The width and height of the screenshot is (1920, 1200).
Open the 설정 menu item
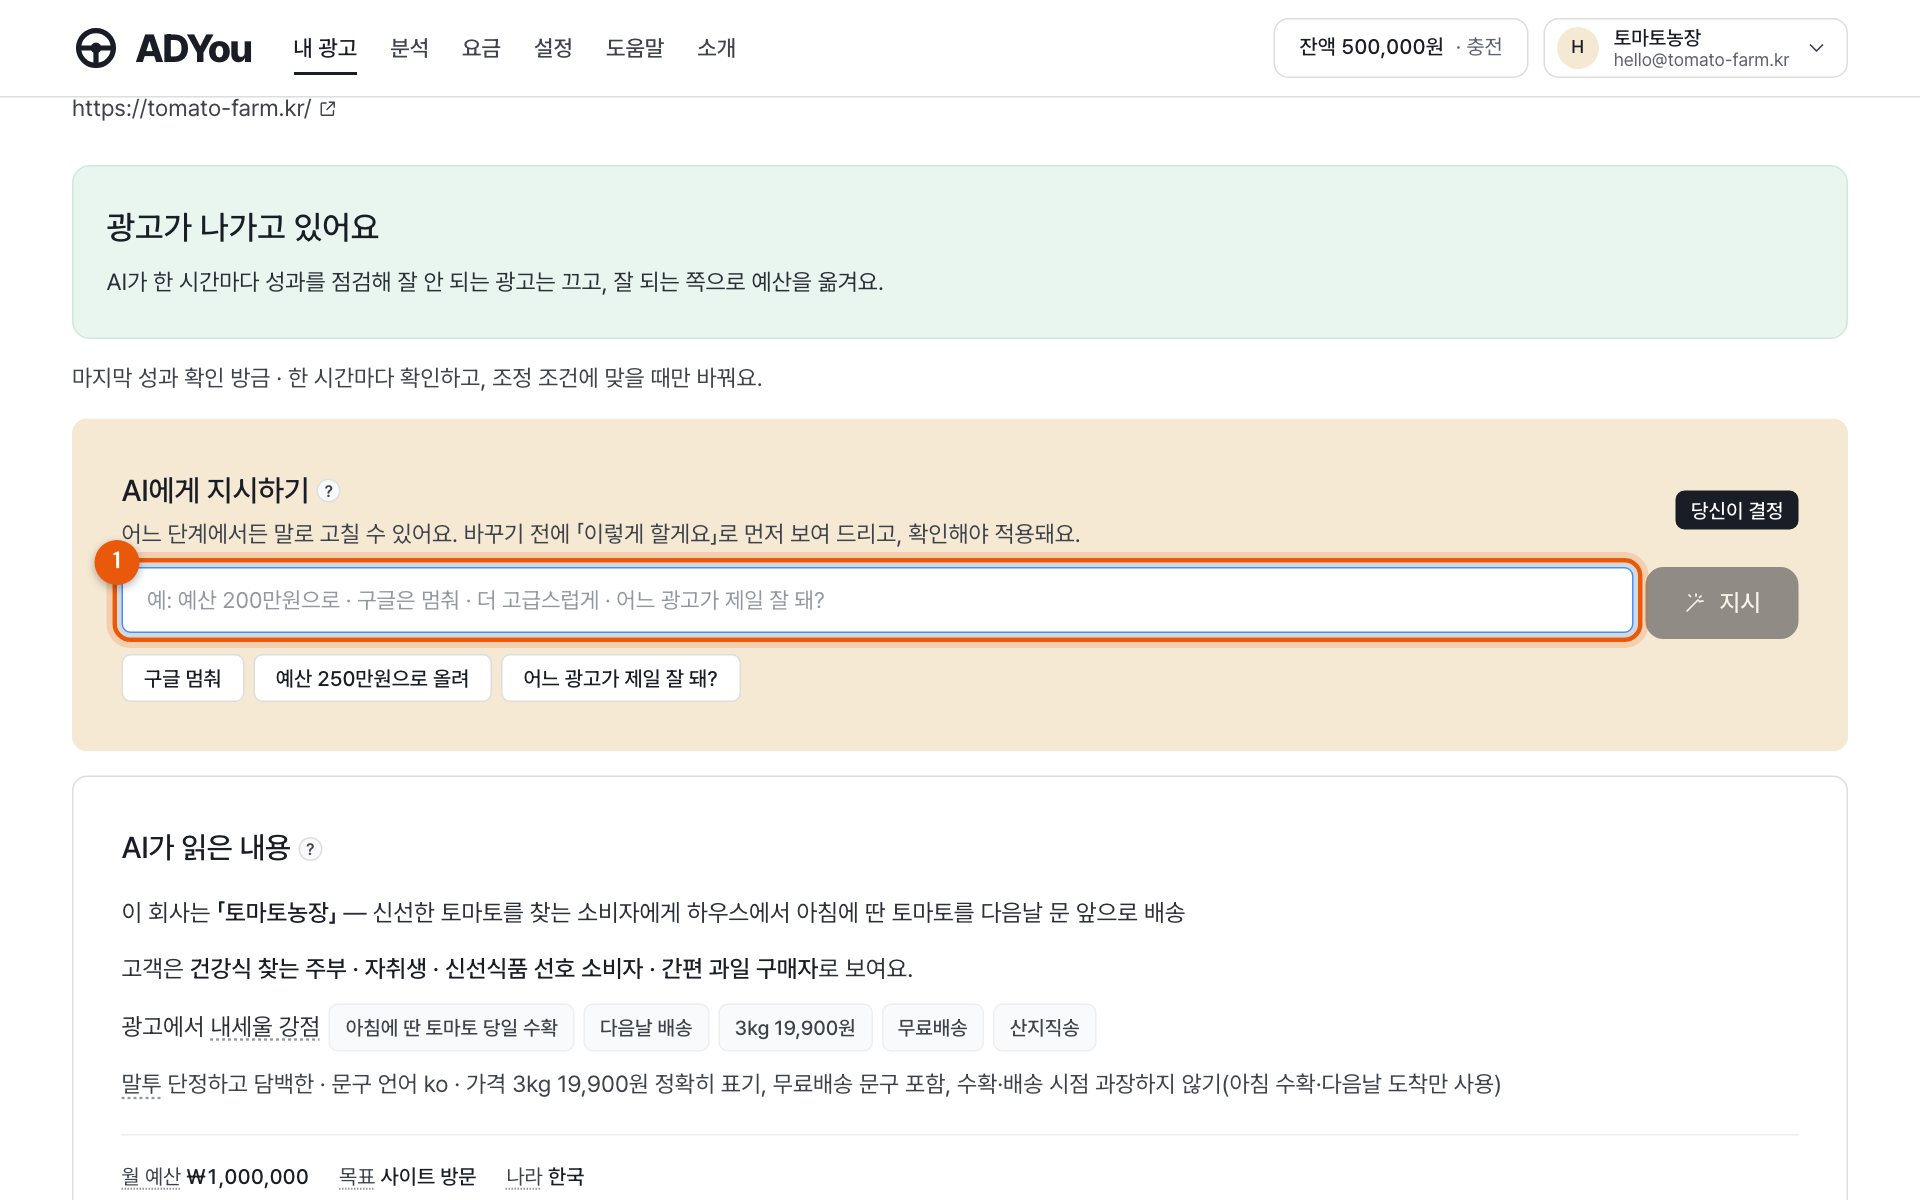(x=553, y=48)
